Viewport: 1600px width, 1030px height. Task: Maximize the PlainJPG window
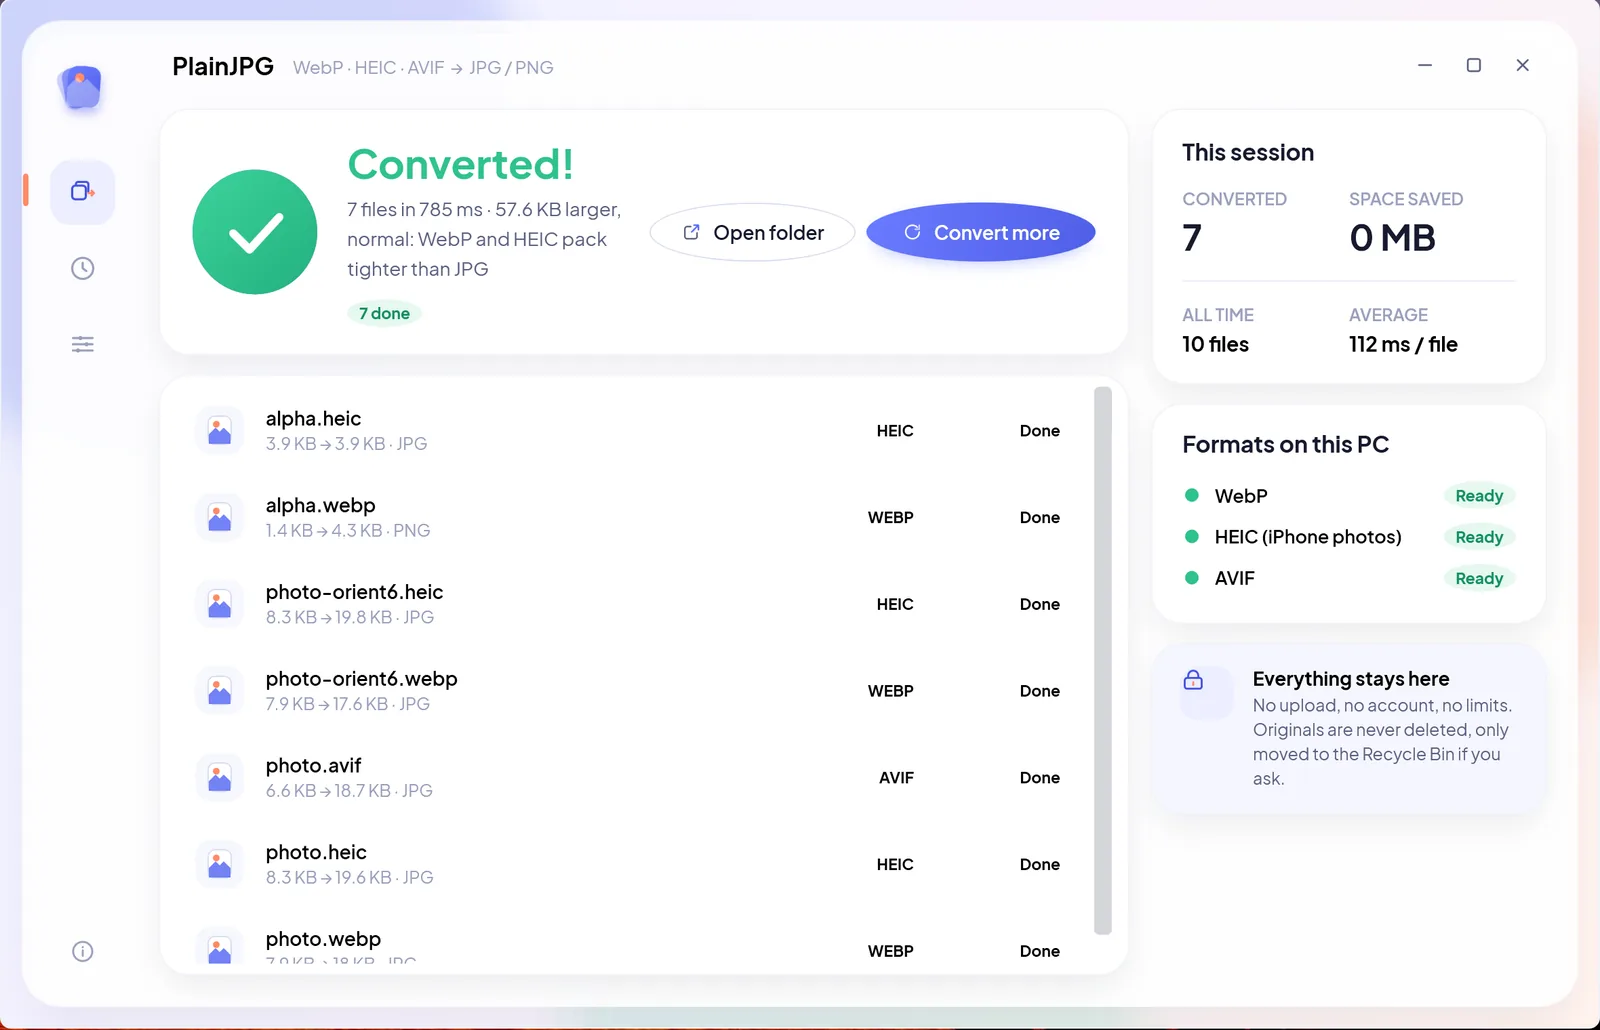pos(1474,65)
